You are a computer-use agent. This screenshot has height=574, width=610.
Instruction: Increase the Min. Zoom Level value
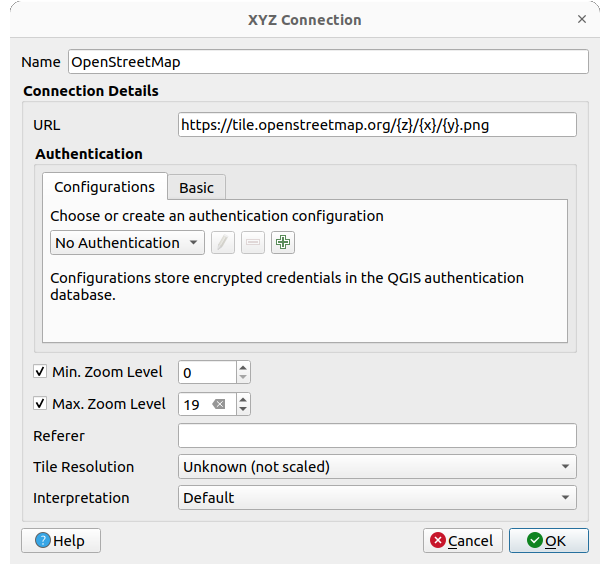[x=243, y=367]
